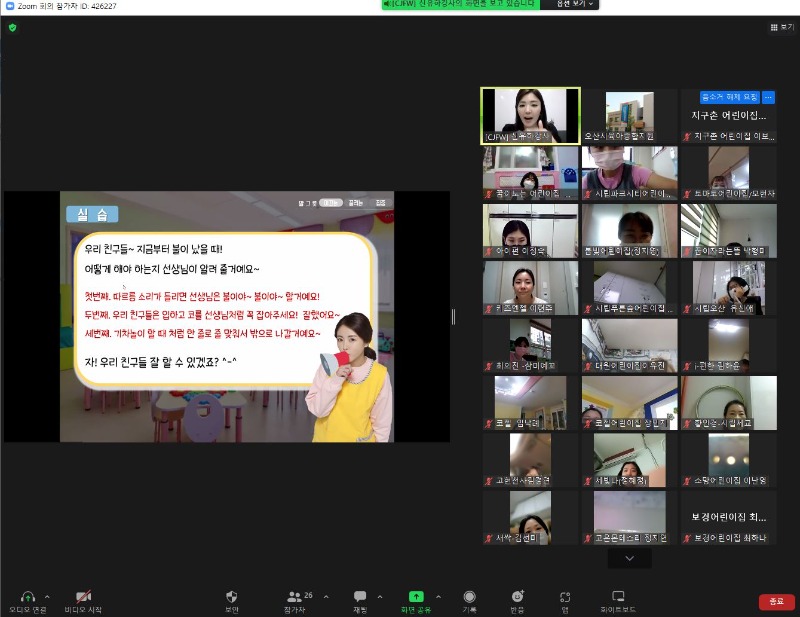Open the Whiteboard (화이트보드) icon
This screenshot has width=800, height=617.
[x=618, y=596]
